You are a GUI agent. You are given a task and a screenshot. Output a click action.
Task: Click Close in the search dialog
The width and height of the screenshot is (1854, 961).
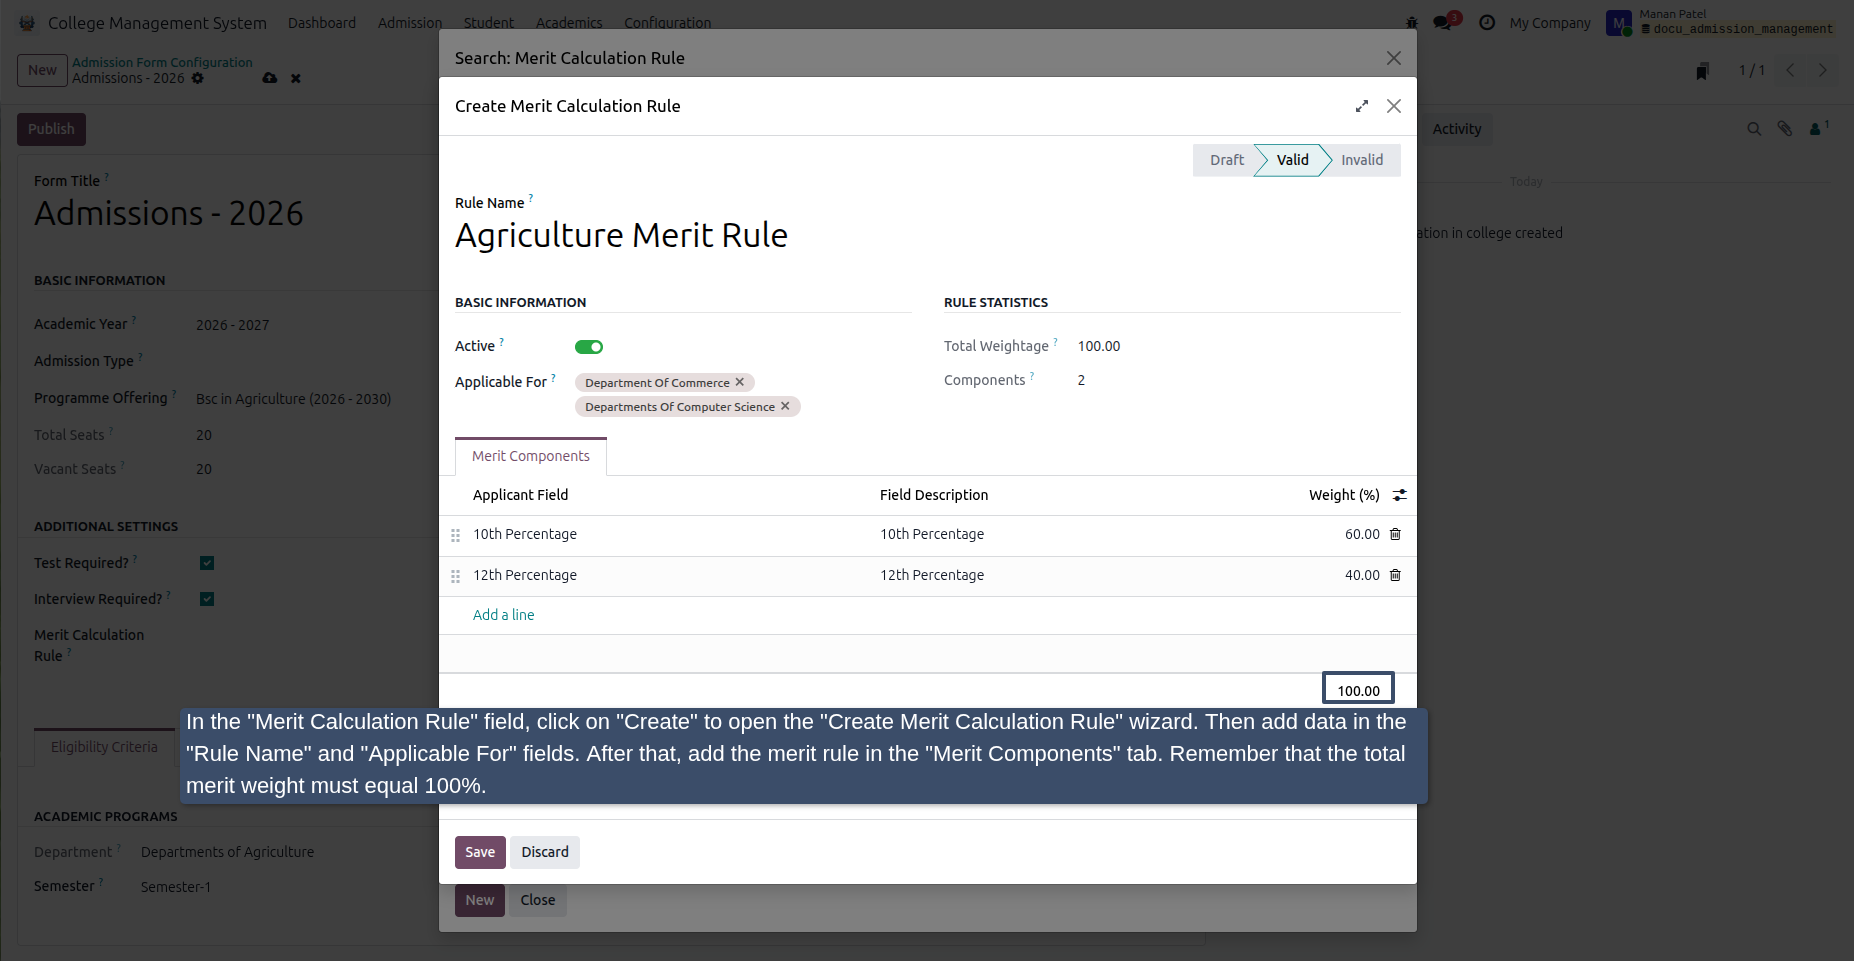click(538, 900)
